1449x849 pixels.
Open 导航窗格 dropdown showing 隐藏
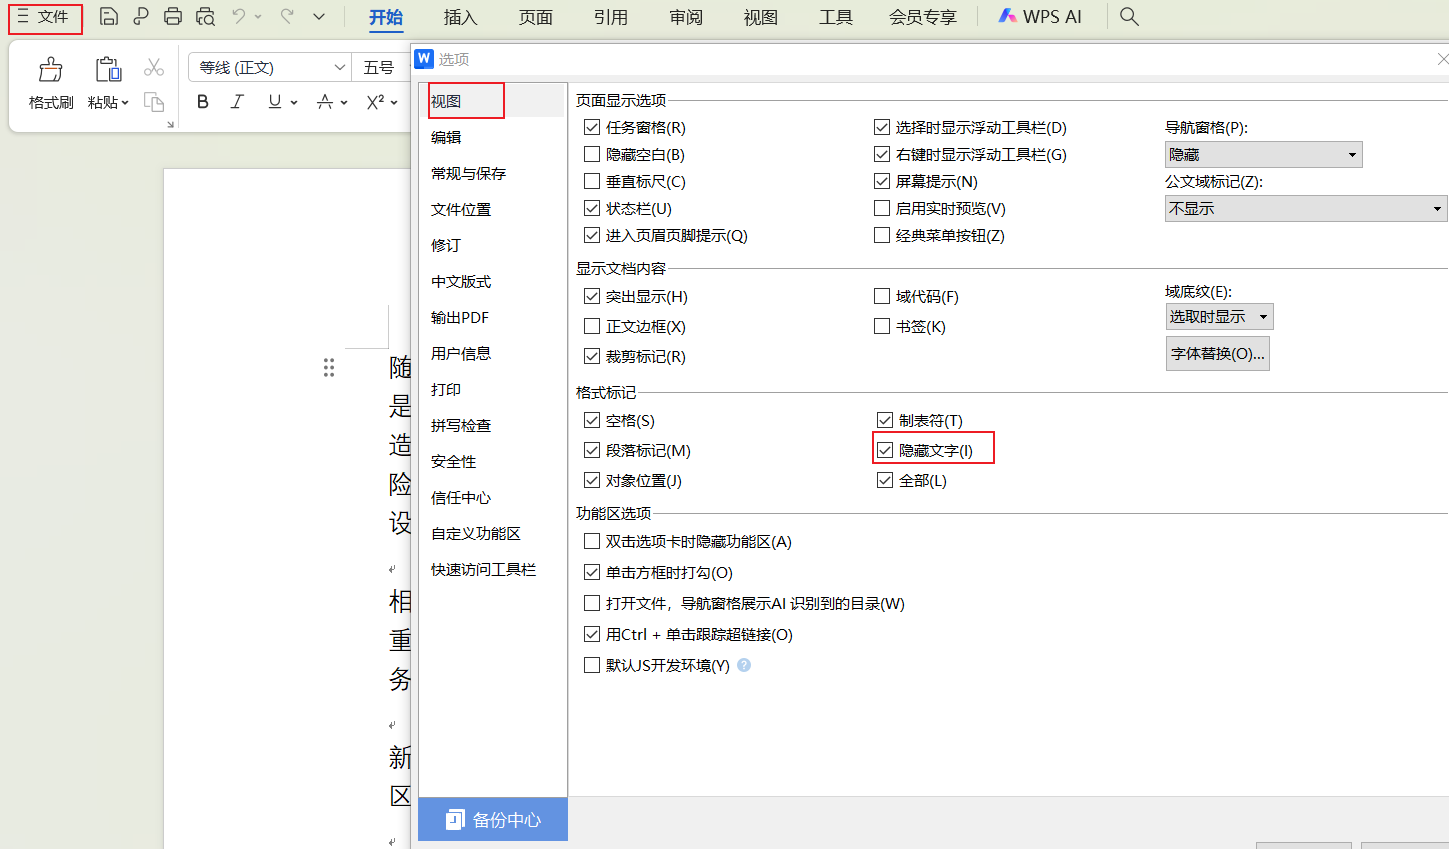coord(1264,154)
